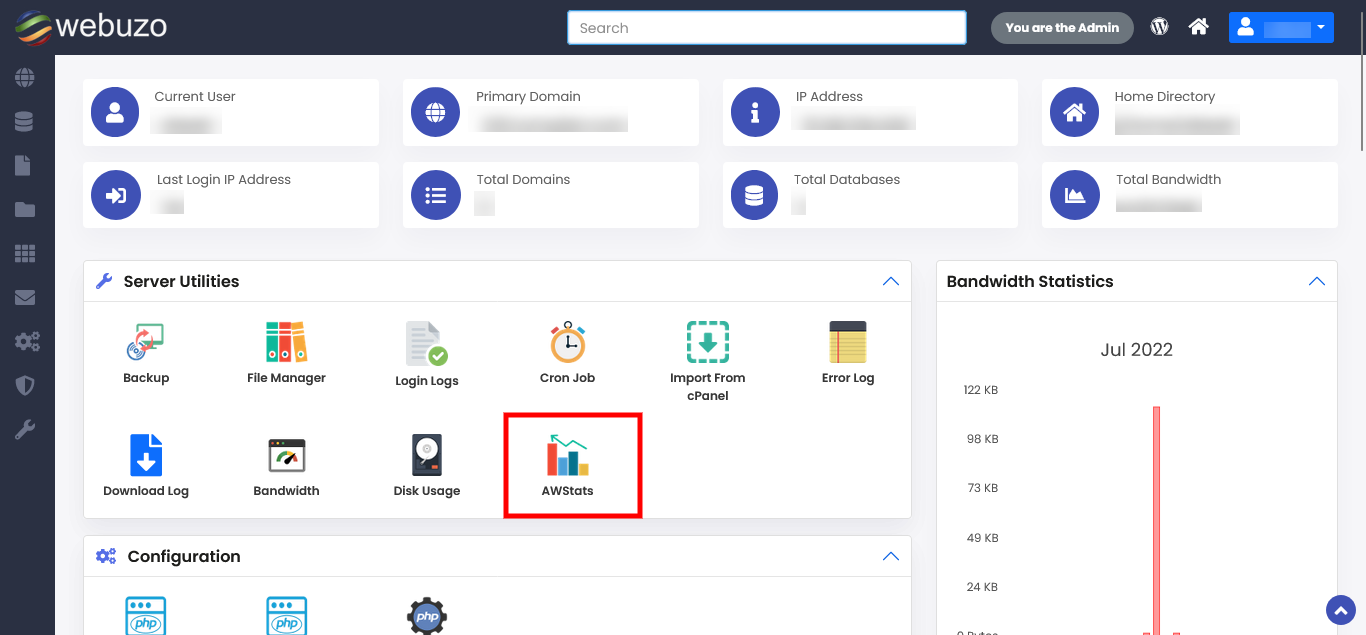Select the databases icon in the sidebar
The height and width of the screenshot is (635, 1366).
pyautogui.click(x=27, y=121)
